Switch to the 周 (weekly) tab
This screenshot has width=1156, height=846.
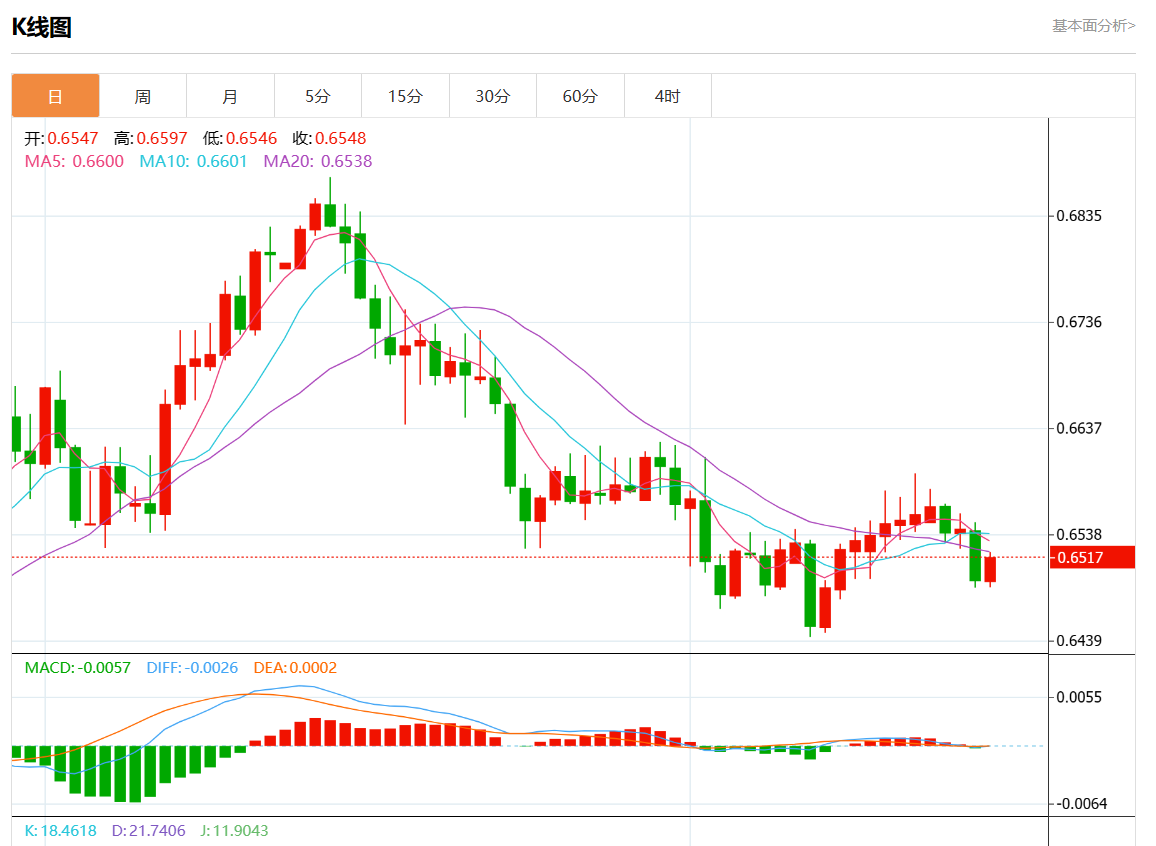click(143, 96)
